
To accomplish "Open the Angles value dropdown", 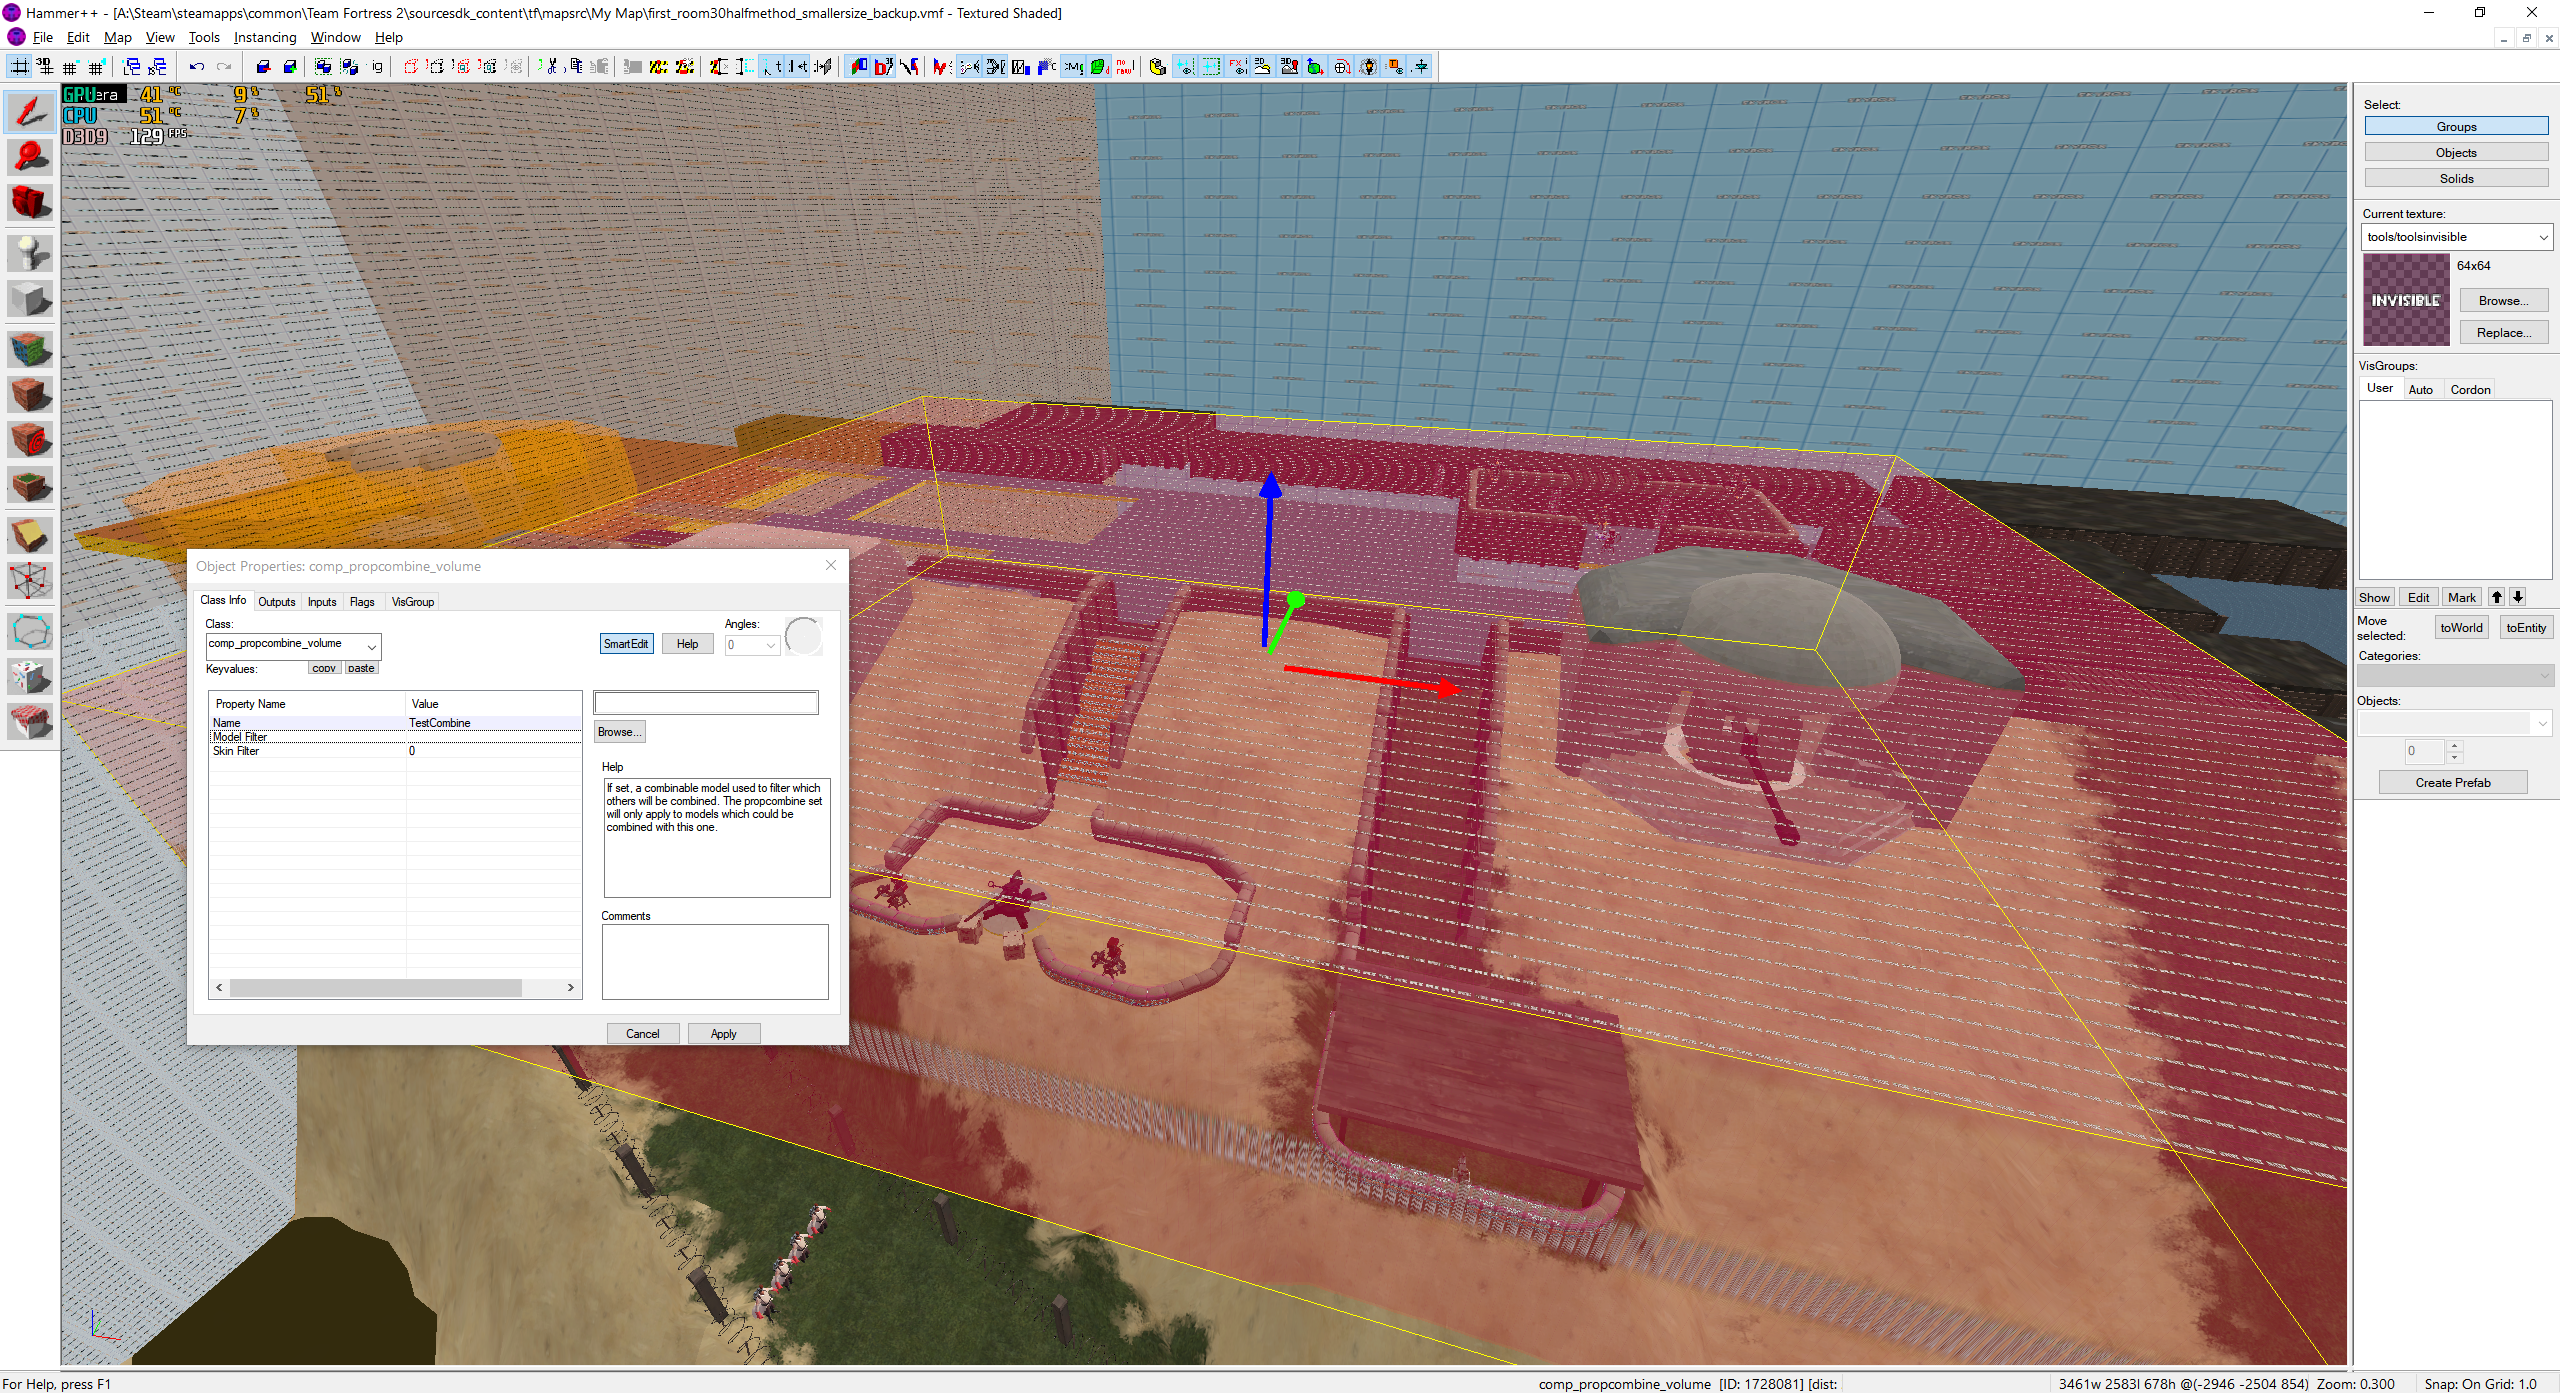I will click(x=770, y=646).
